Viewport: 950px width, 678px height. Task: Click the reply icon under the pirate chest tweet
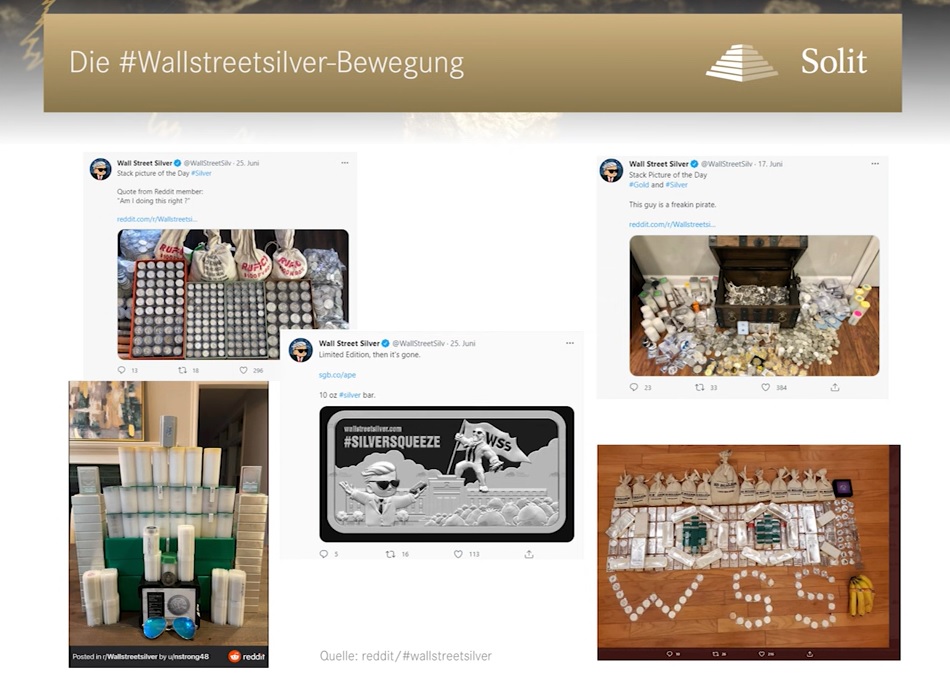pyautogui.click(x=634, y=387)
